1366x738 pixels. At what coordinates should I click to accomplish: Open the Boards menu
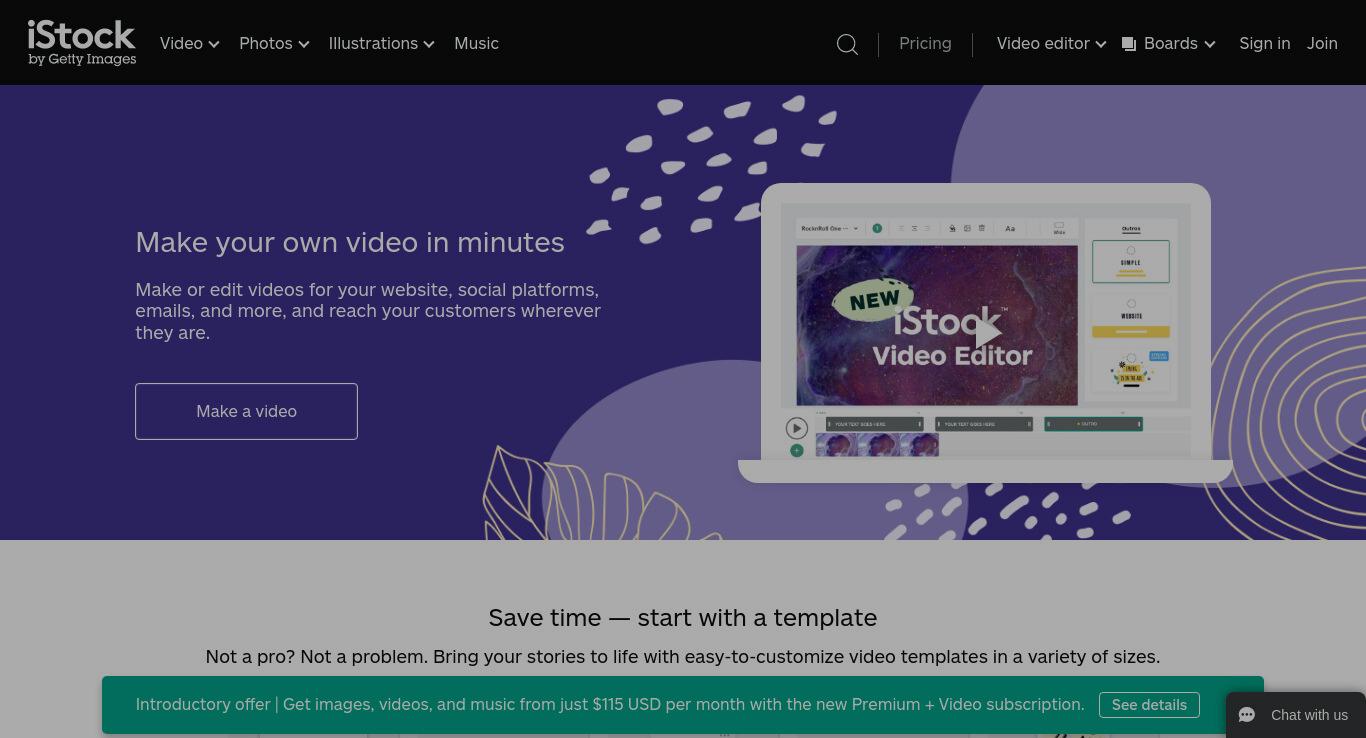[1170, 43]
